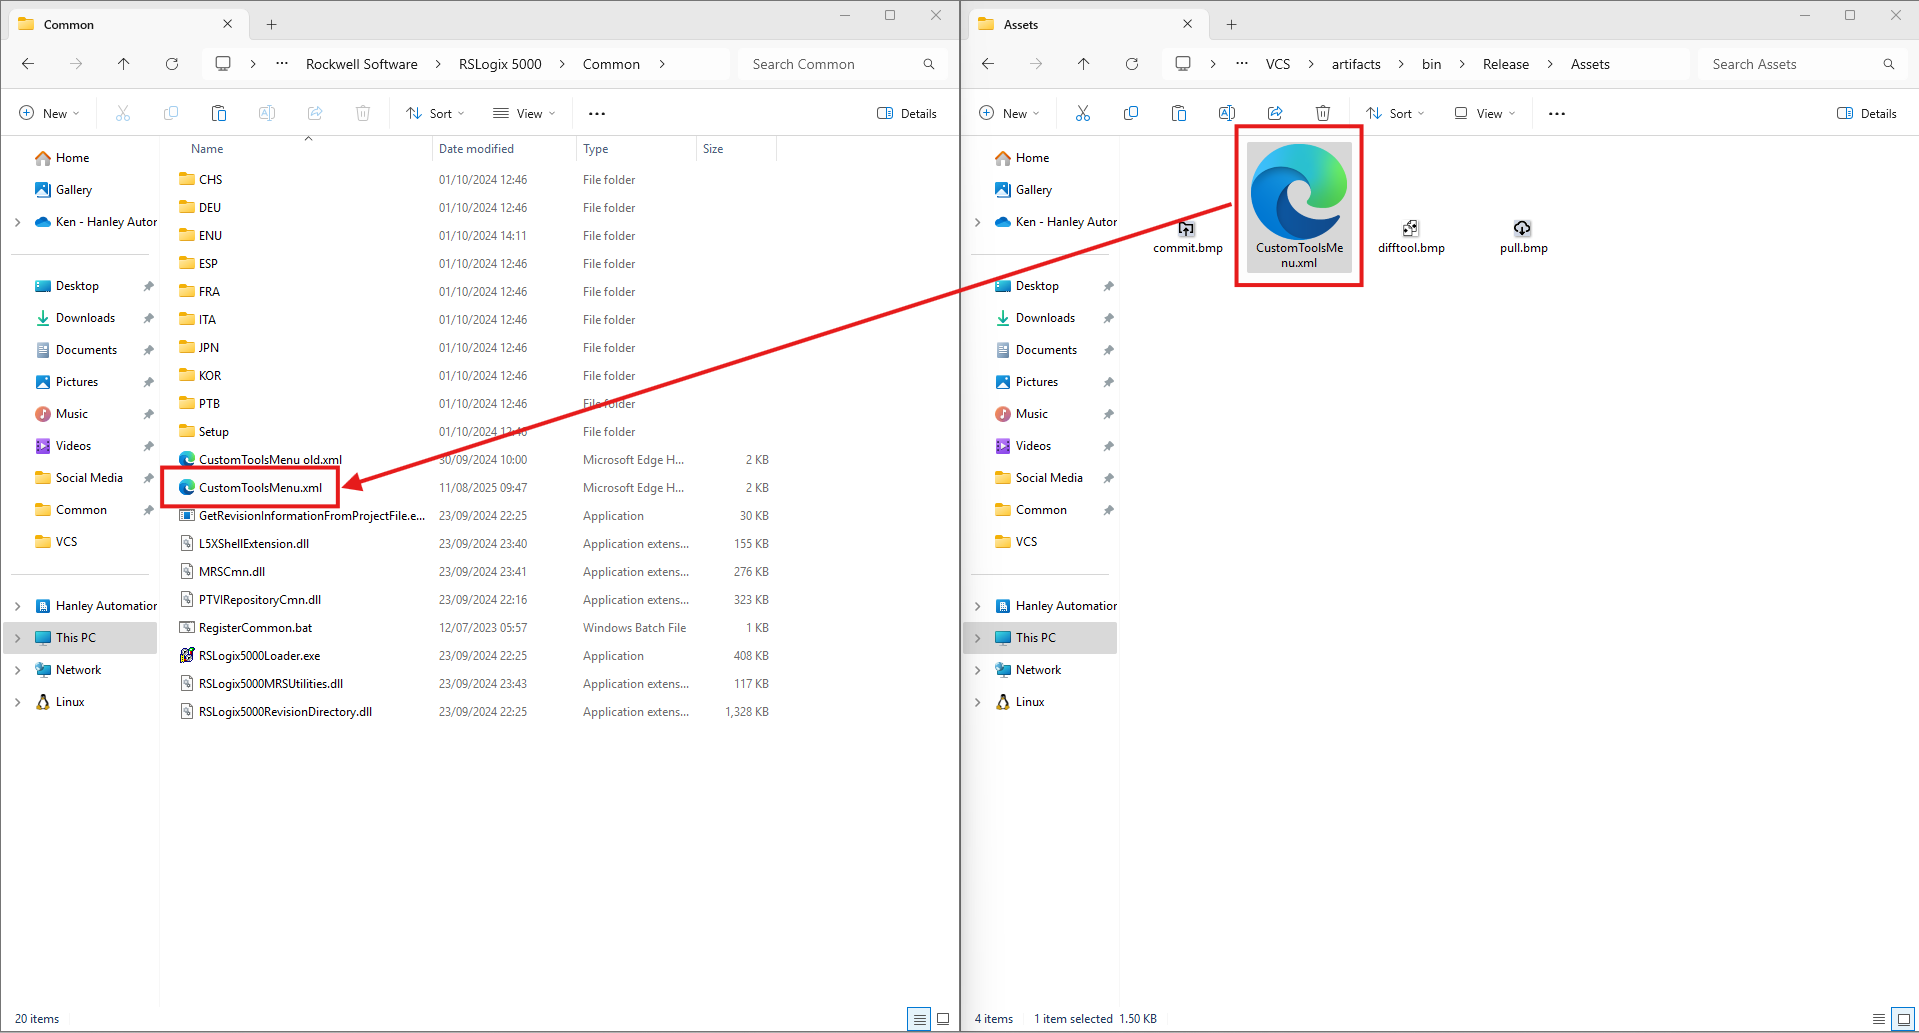Viewport: 1919px width, 1033px height.
Task: Click Rename icon in Assets window toolbar
Action: pos(1227,113)
